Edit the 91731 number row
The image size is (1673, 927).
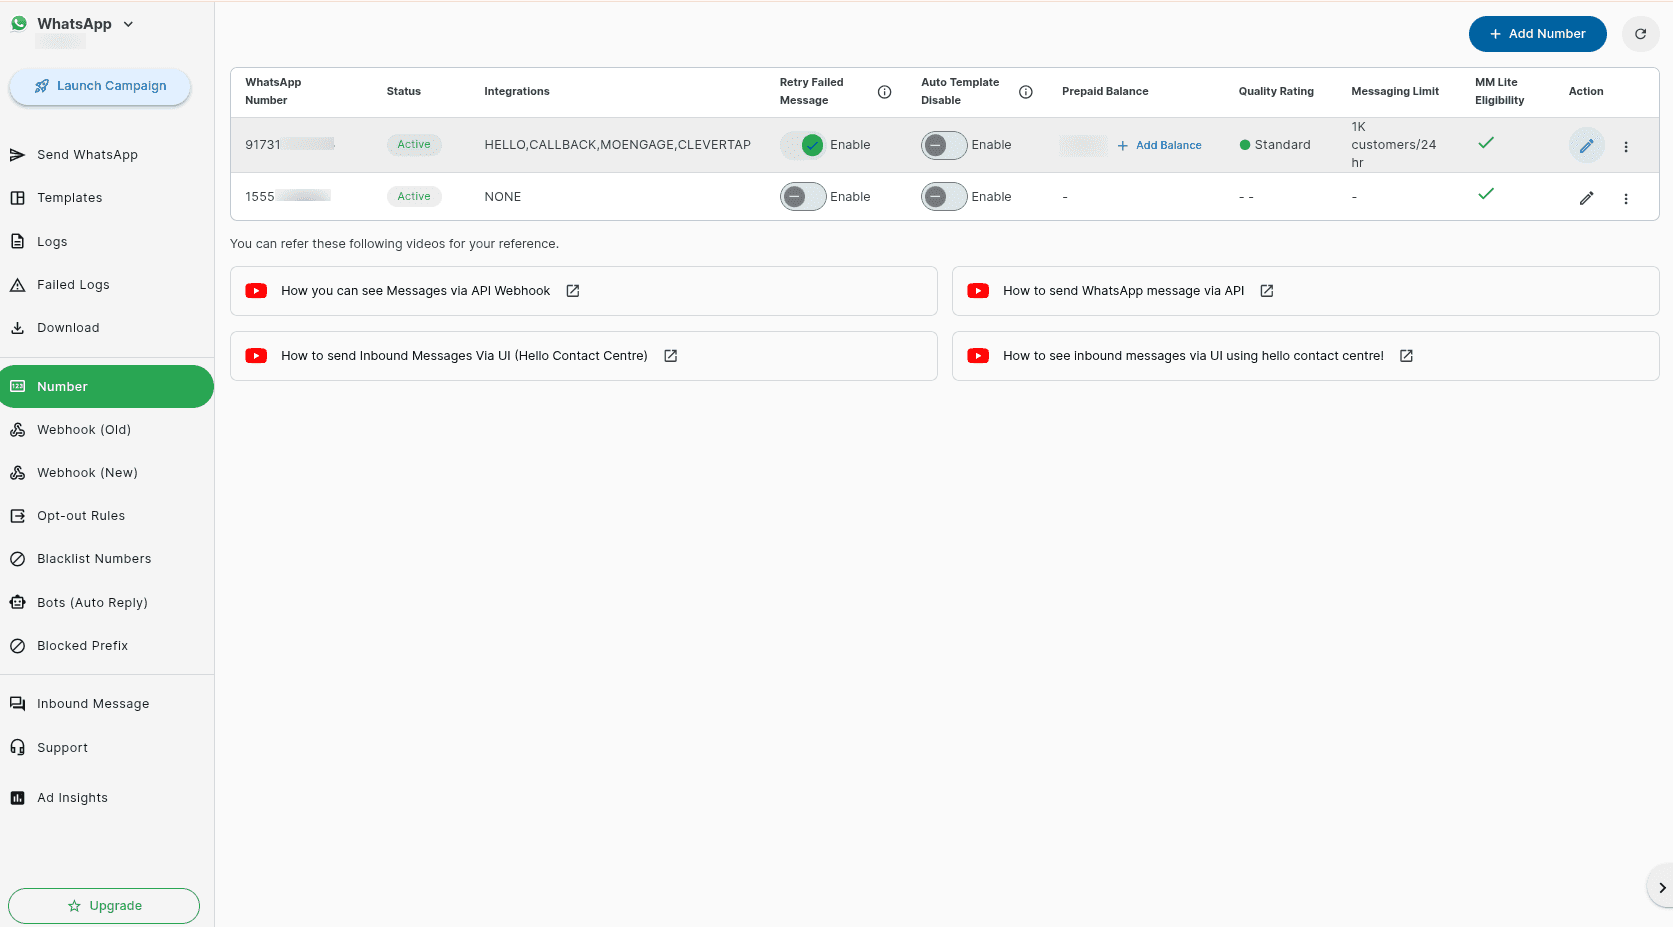(1586, 146)
